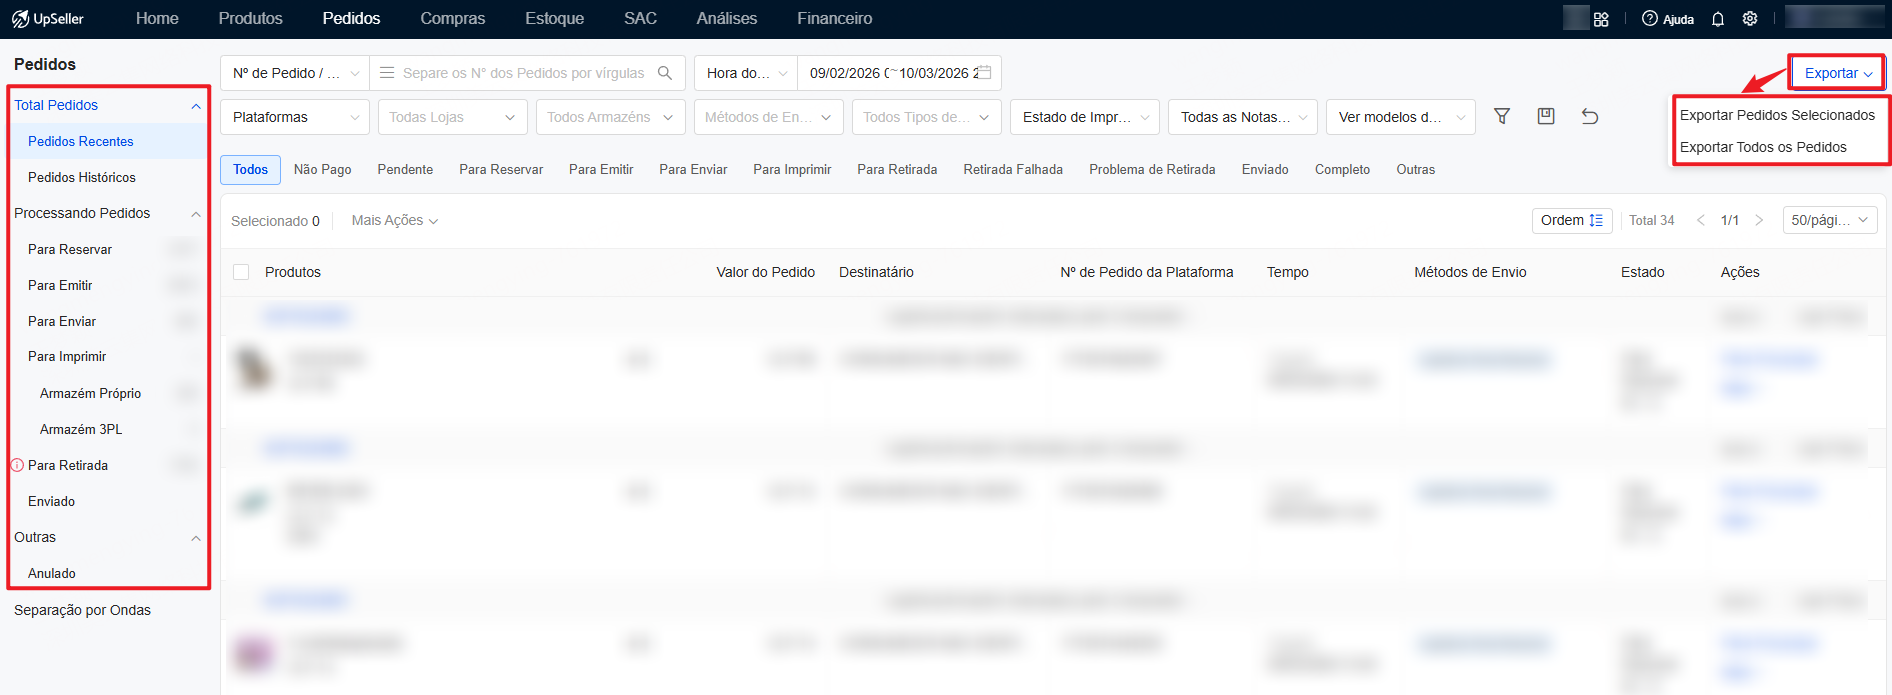Click the filter funnel icon
The height and width of the screenshot is (695, 1892).
(x=1501, y=117)
